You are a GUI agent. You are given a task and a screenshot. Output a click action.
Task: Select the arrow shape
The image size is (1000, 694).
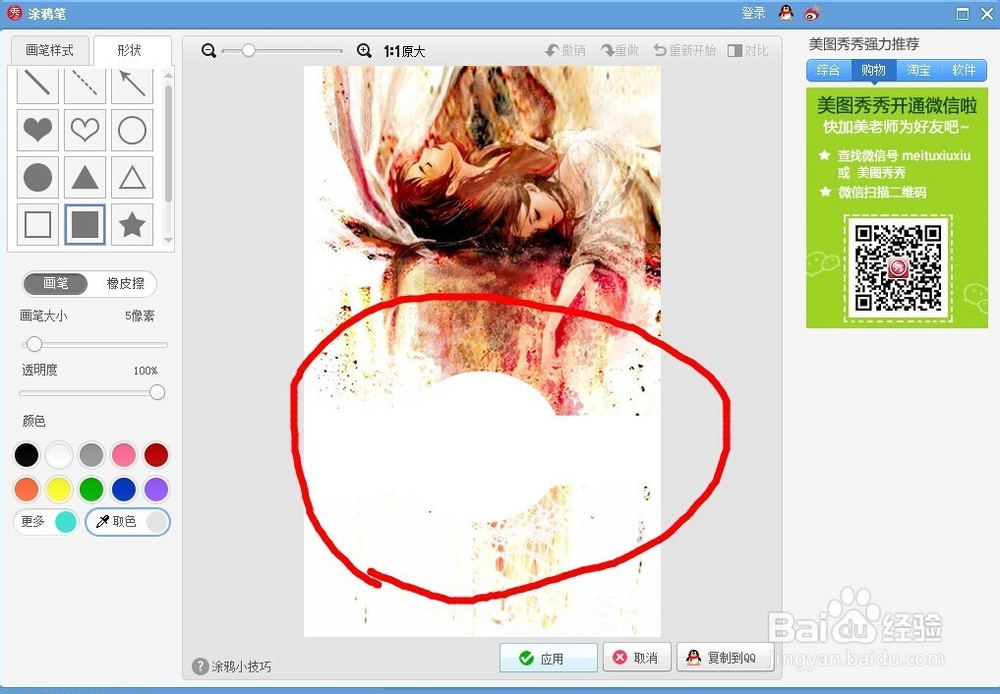pos(132,85)
